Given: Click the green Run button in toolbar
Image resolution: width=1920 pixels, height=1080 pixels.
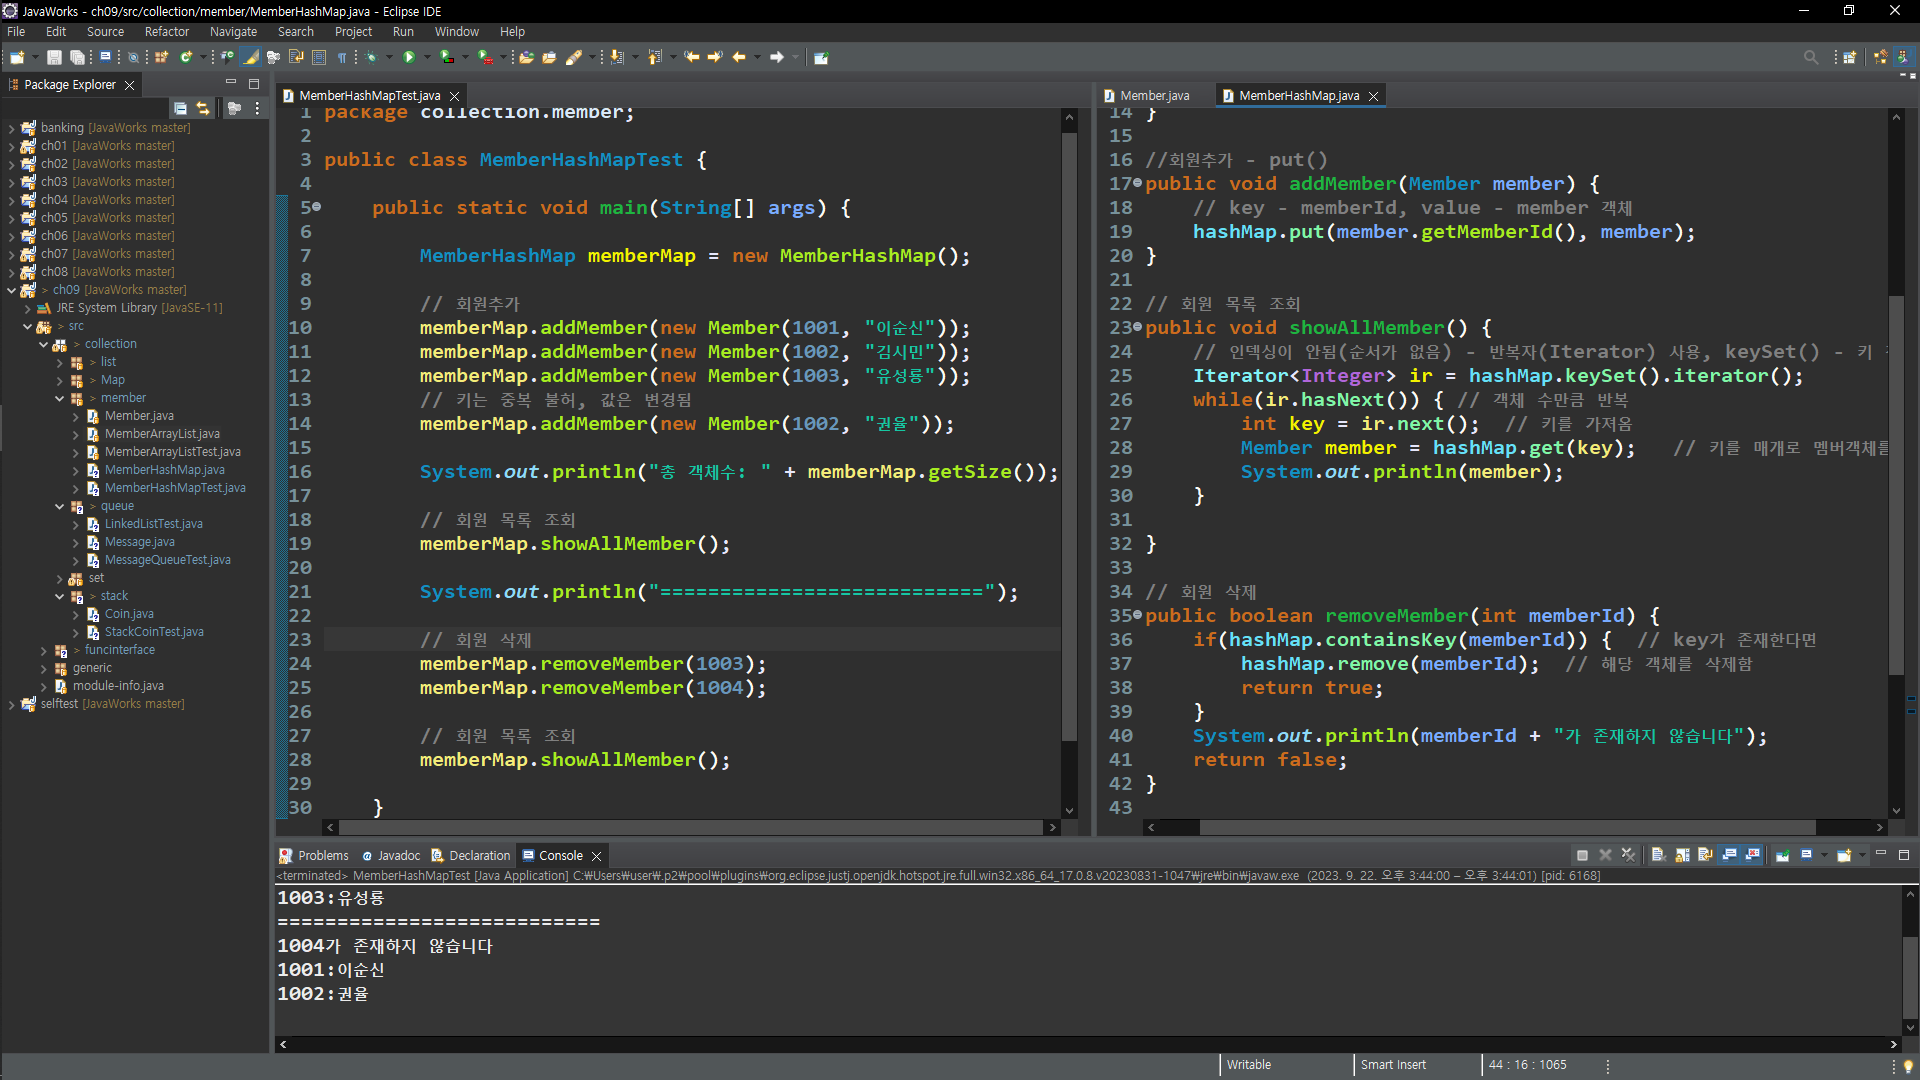Looking at the screenshot, I should tap(408, 57).
